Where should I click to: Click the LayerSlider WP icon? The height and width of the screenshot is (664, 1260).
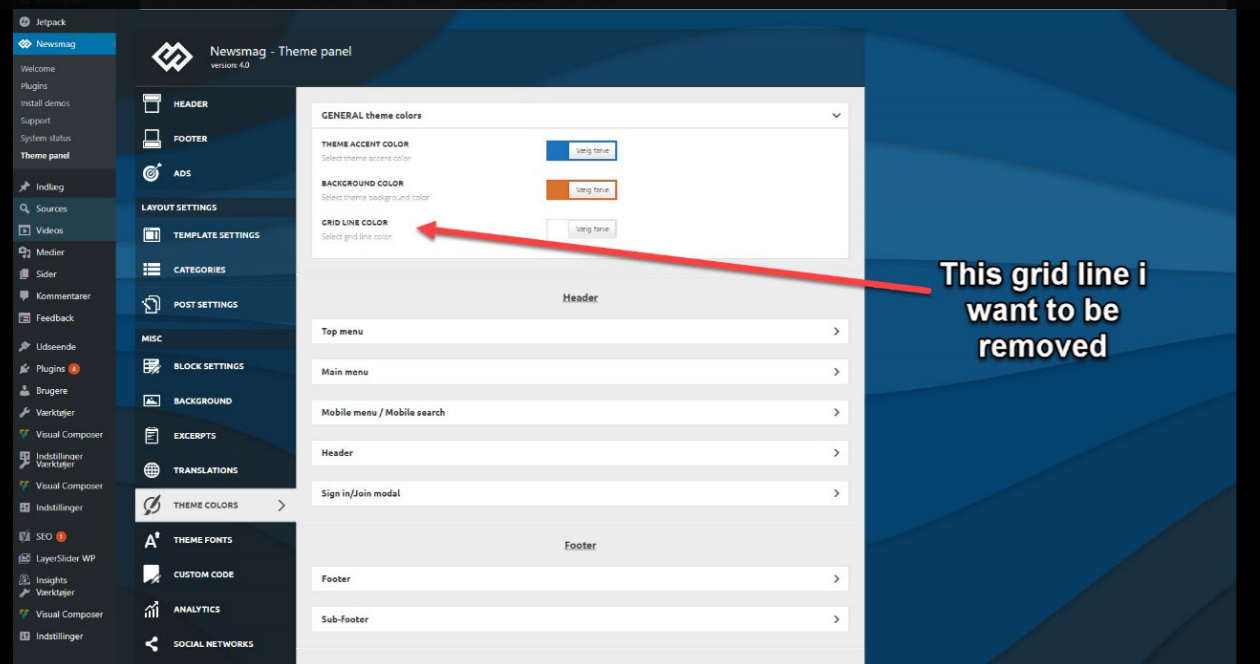tap(24, 558)
